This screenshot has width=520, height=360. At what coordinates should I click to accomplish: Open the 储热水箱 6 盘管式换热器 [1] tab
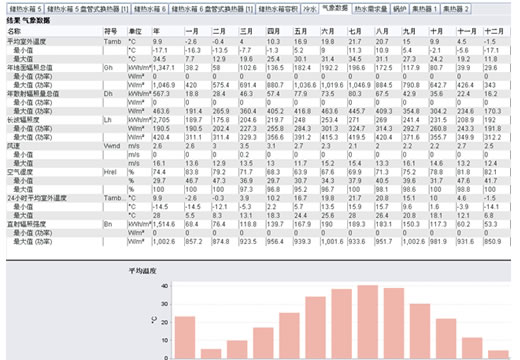212,9
